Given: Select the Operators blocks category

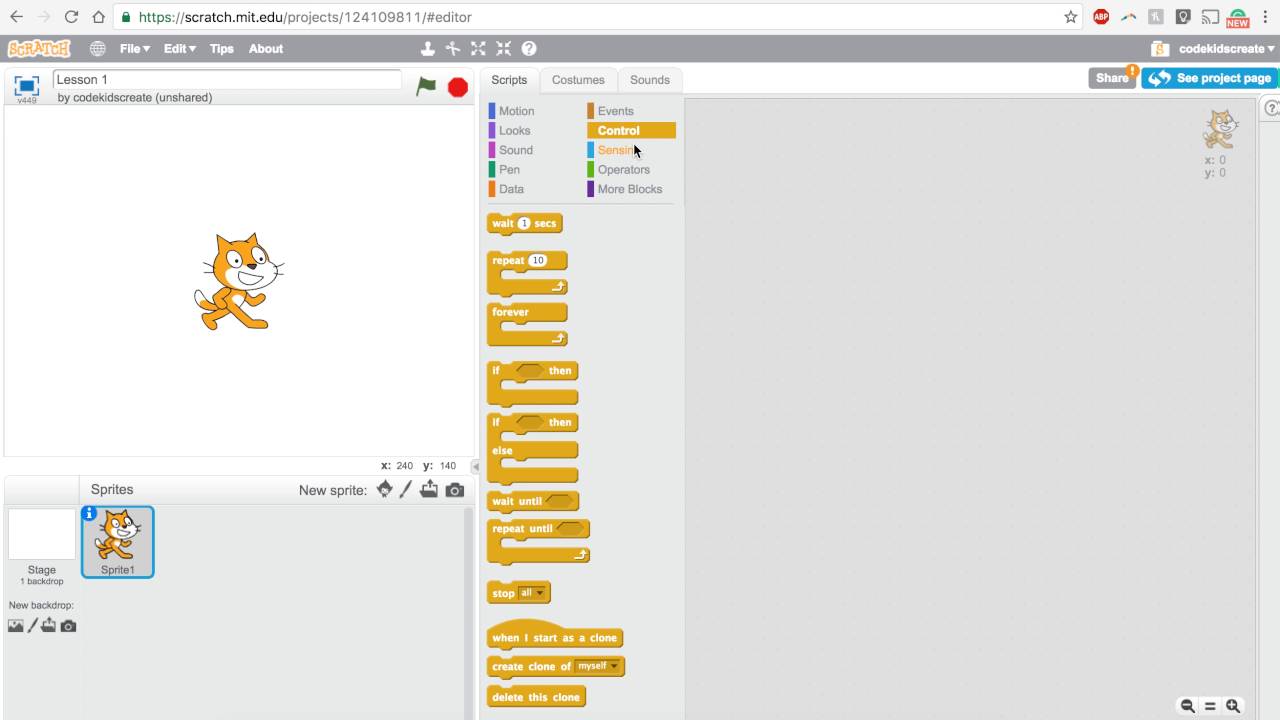Looking at the screenshot, I should (623, 169).
